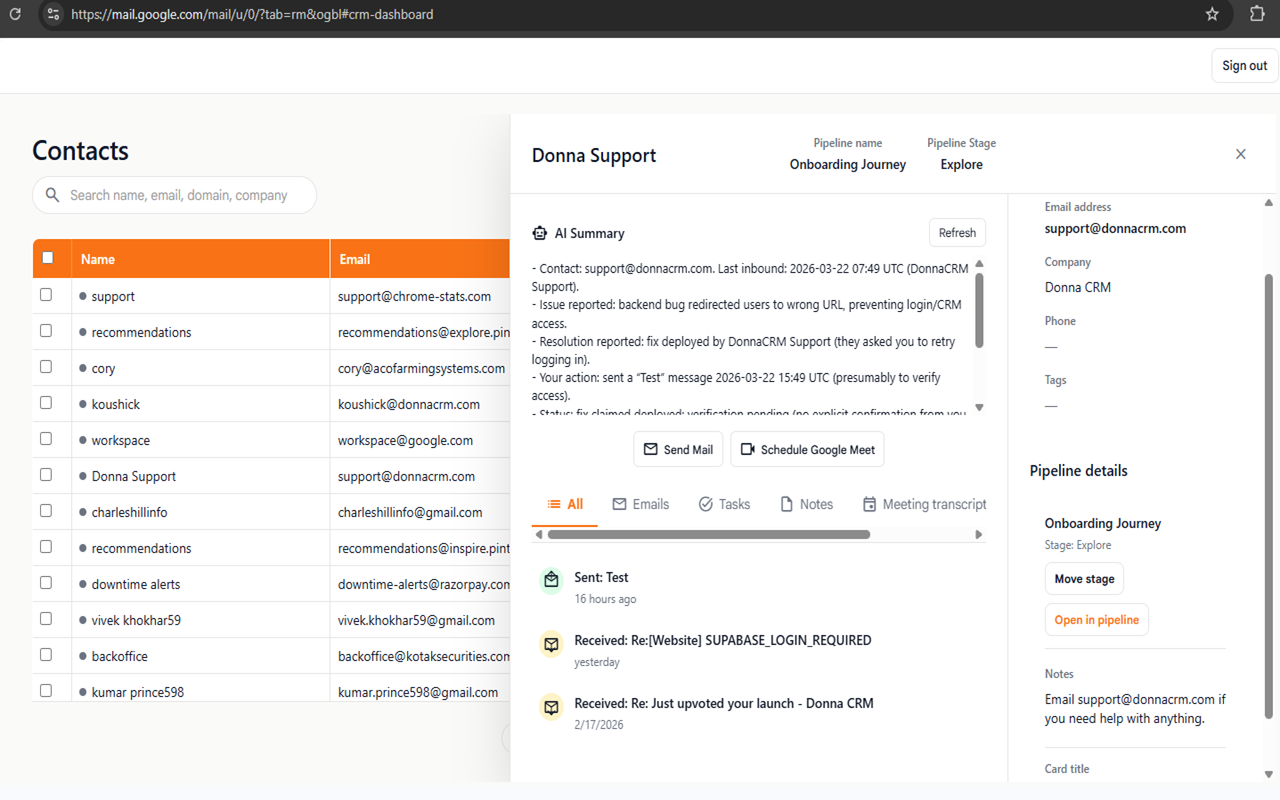Tick the checkbox for recommendations@explore row
Image resolution: width=1280 pixels, height=800 pixels.
point(46,331)
